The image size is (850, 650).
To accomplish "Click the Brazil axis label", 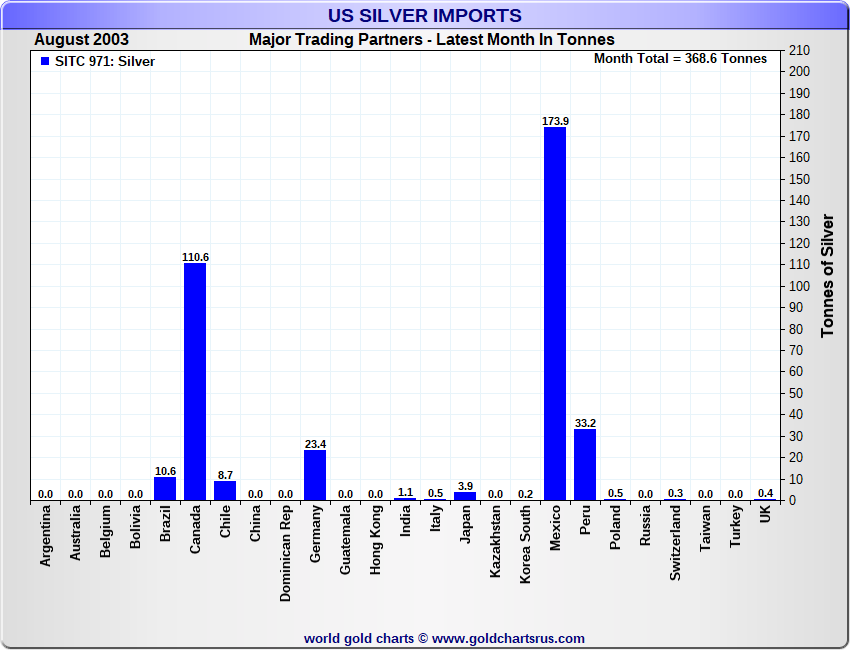I will tap(165, 523).
